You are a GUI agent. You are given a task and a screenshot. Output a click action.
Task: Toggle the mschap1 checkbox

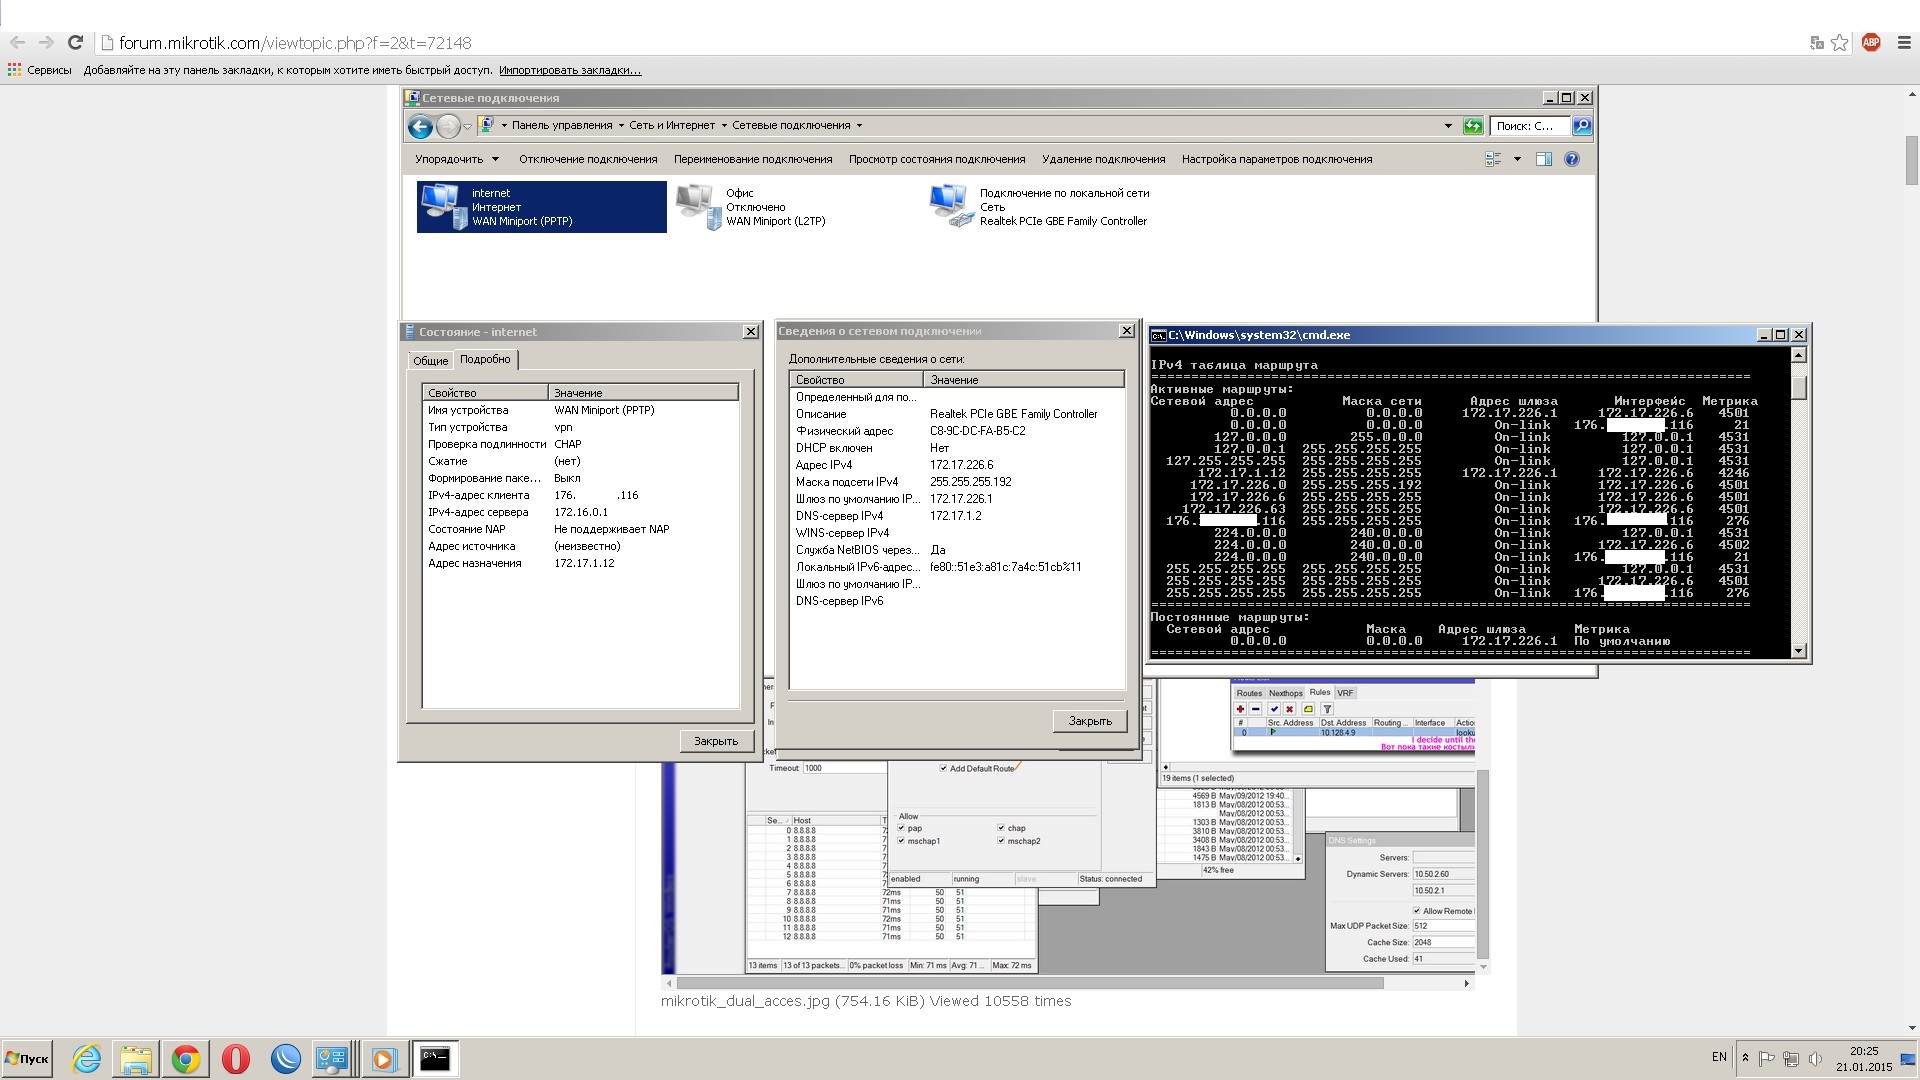pyautogui.click(x=901, y=841)
